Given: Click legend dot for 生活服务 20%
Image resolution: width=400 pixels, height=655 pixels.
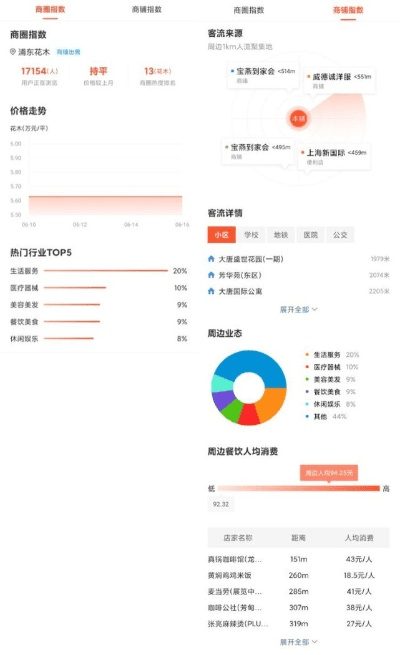Looking at the screenshot, I should click(307, 355).
